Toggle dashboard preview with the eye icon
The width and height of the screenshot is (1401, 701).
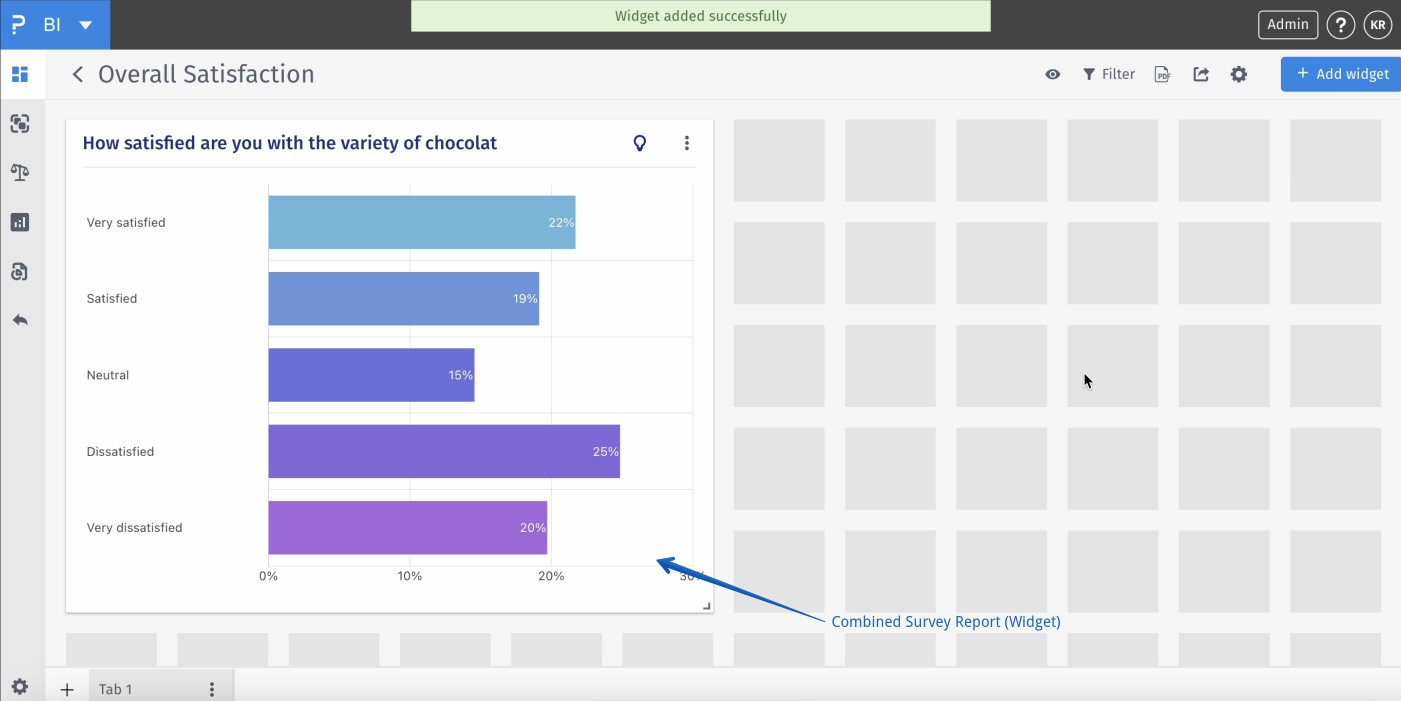1053,74
